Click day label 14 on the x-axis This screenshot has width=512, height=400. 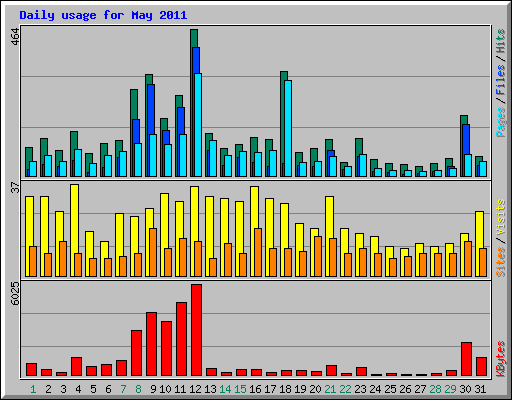[225, 389]
